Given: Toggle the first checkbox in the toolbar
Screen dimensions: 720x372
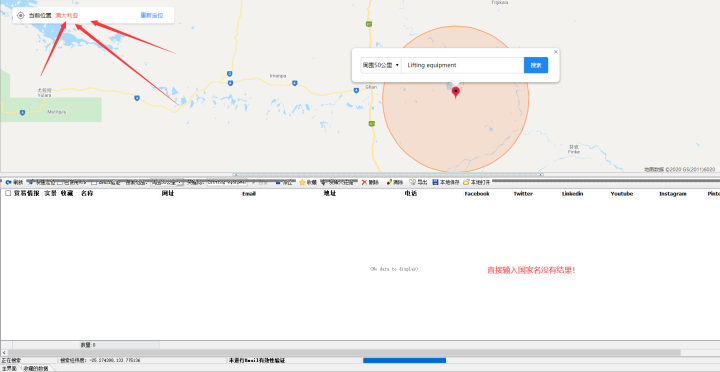Looking at the screenshot, I should 60,182.
